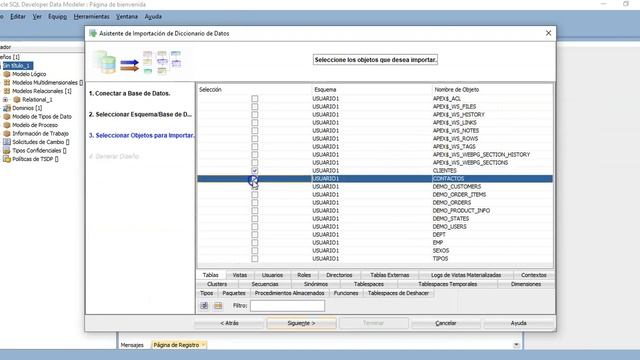640x360 pixels.
Task: Select the Página de Registro tab
Action: 176,345
